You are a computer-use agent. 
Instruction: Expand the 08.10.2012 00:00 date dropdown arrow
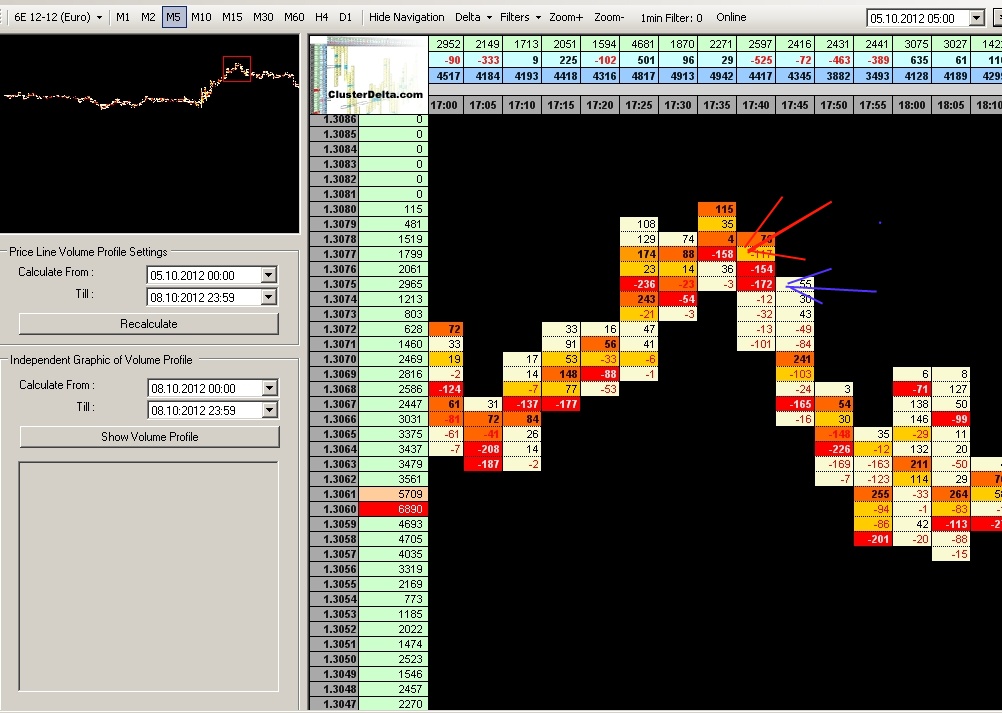click(x=270, y=388)
